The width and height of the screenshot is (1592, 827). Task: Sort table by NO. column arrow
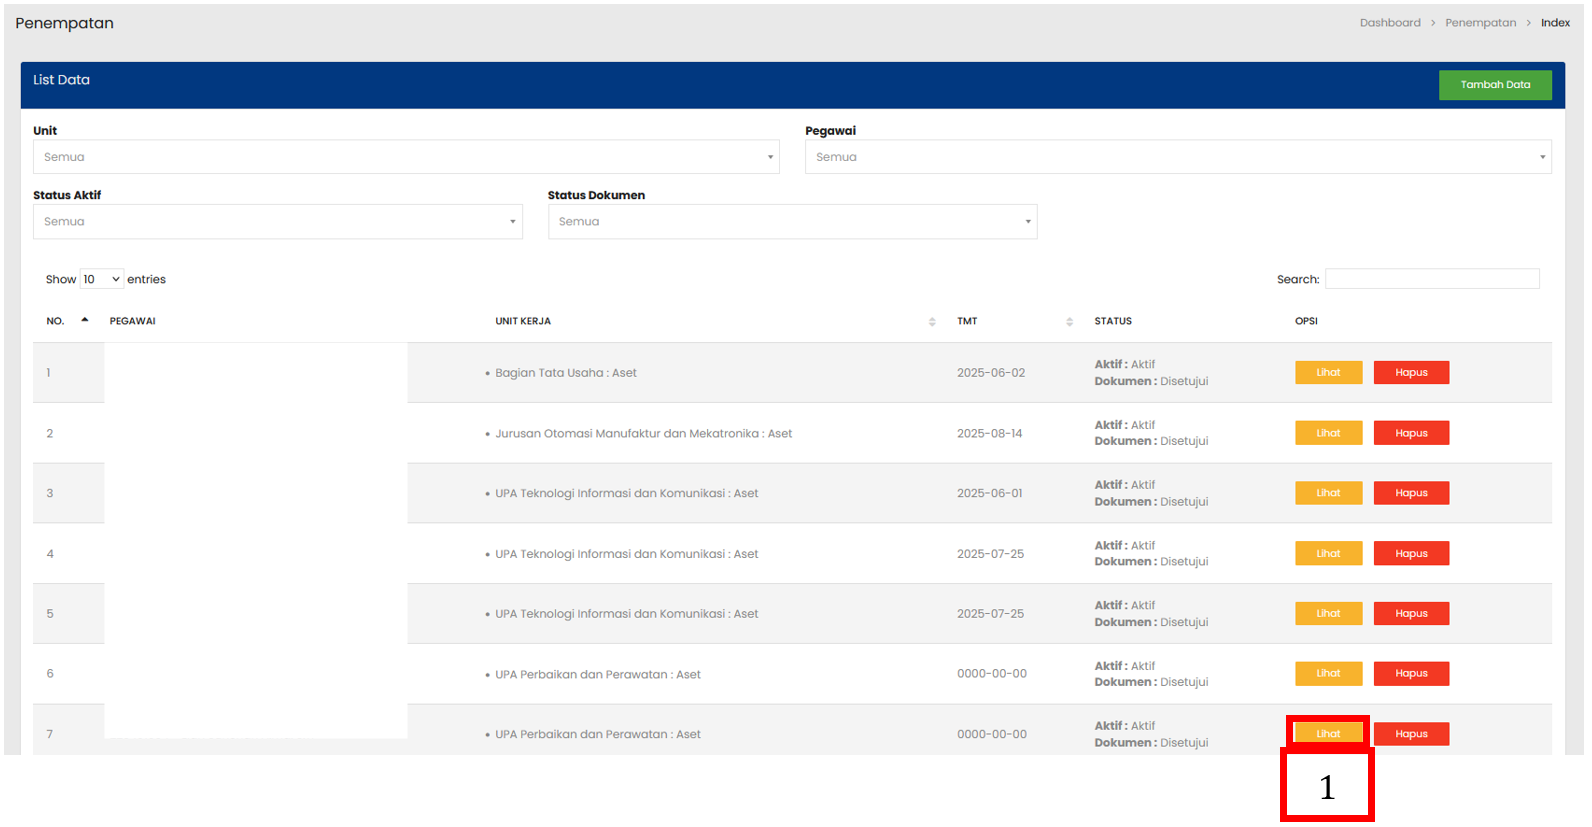[85, 321]
